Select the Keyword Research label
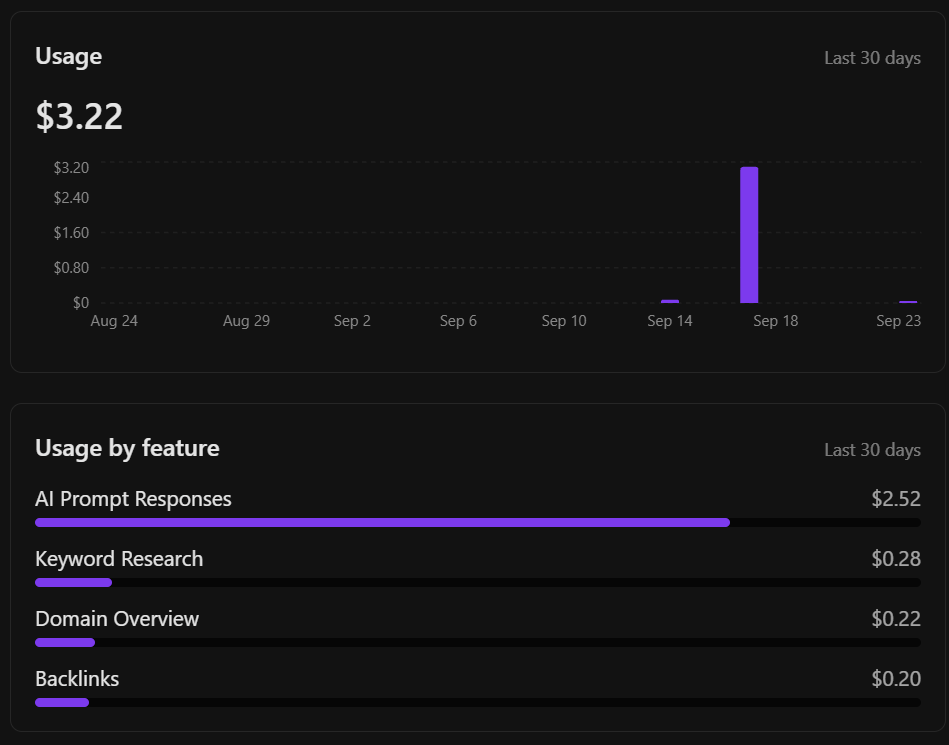The image size is (949, 745). (x=119, y=559)
